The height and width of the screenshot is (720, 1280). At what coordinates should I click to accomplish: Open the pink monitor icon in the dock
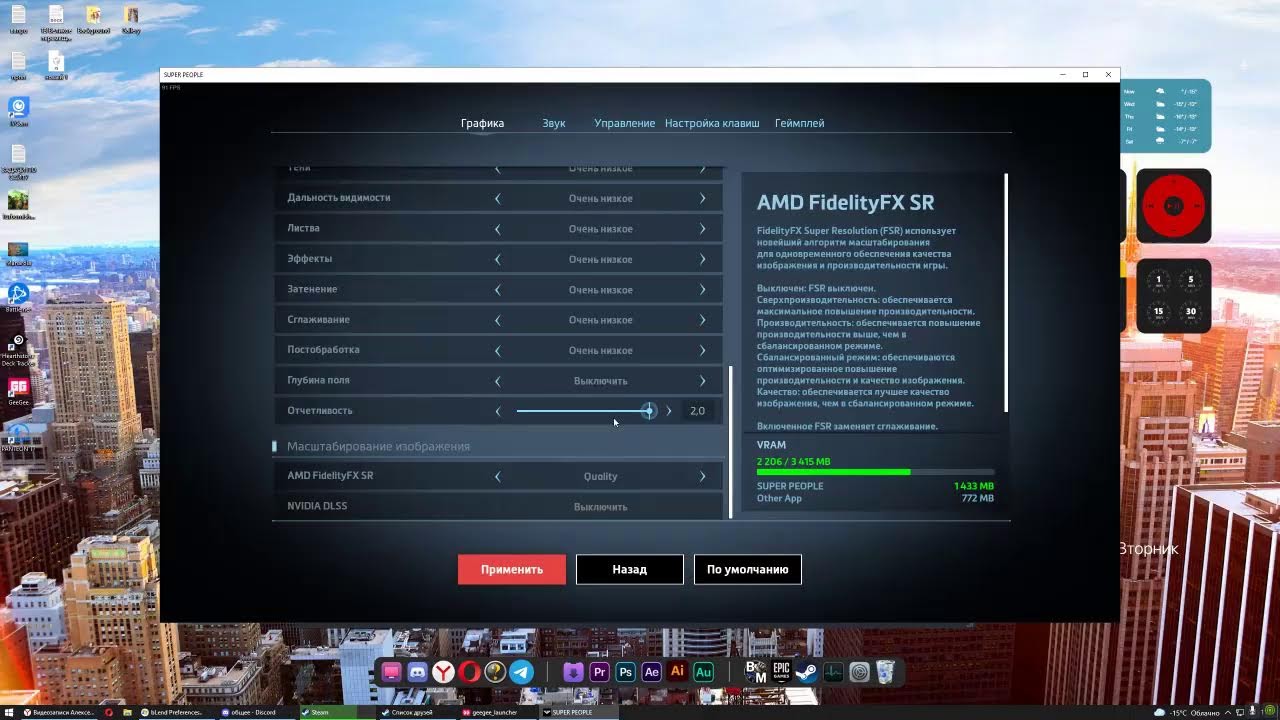(x=391, y=673)
